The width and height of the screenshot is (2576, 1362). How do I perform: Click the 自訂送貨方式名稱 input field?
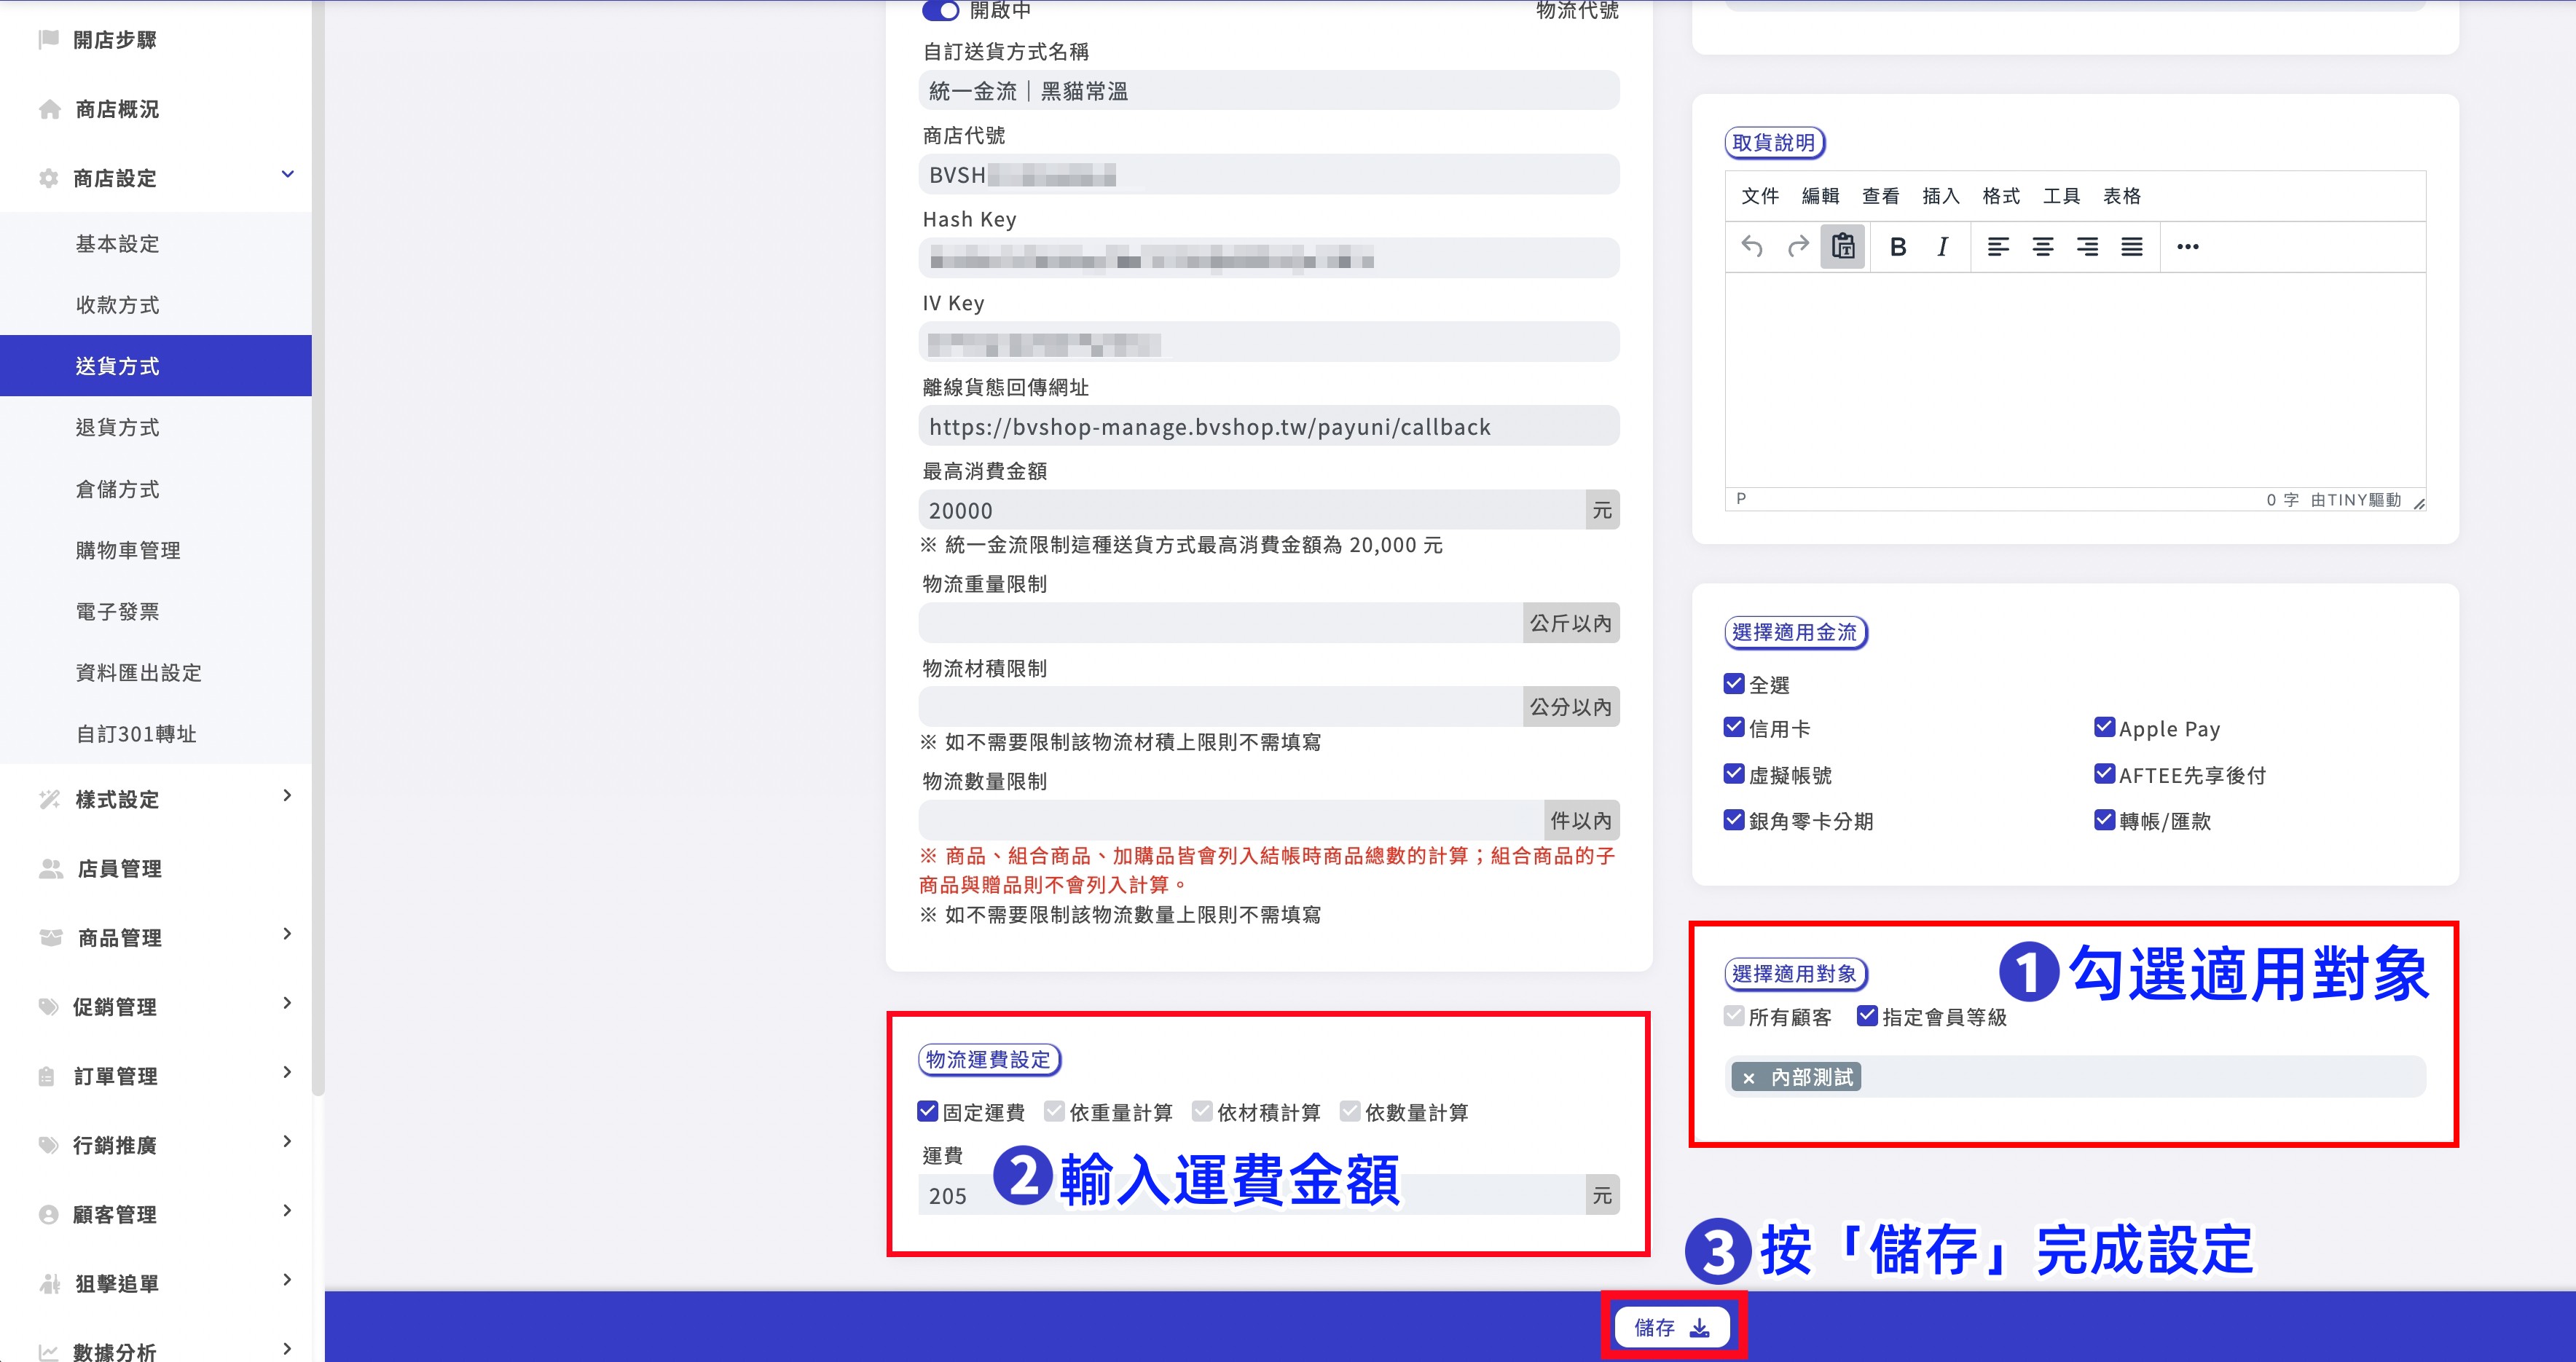click(1269, 91)
